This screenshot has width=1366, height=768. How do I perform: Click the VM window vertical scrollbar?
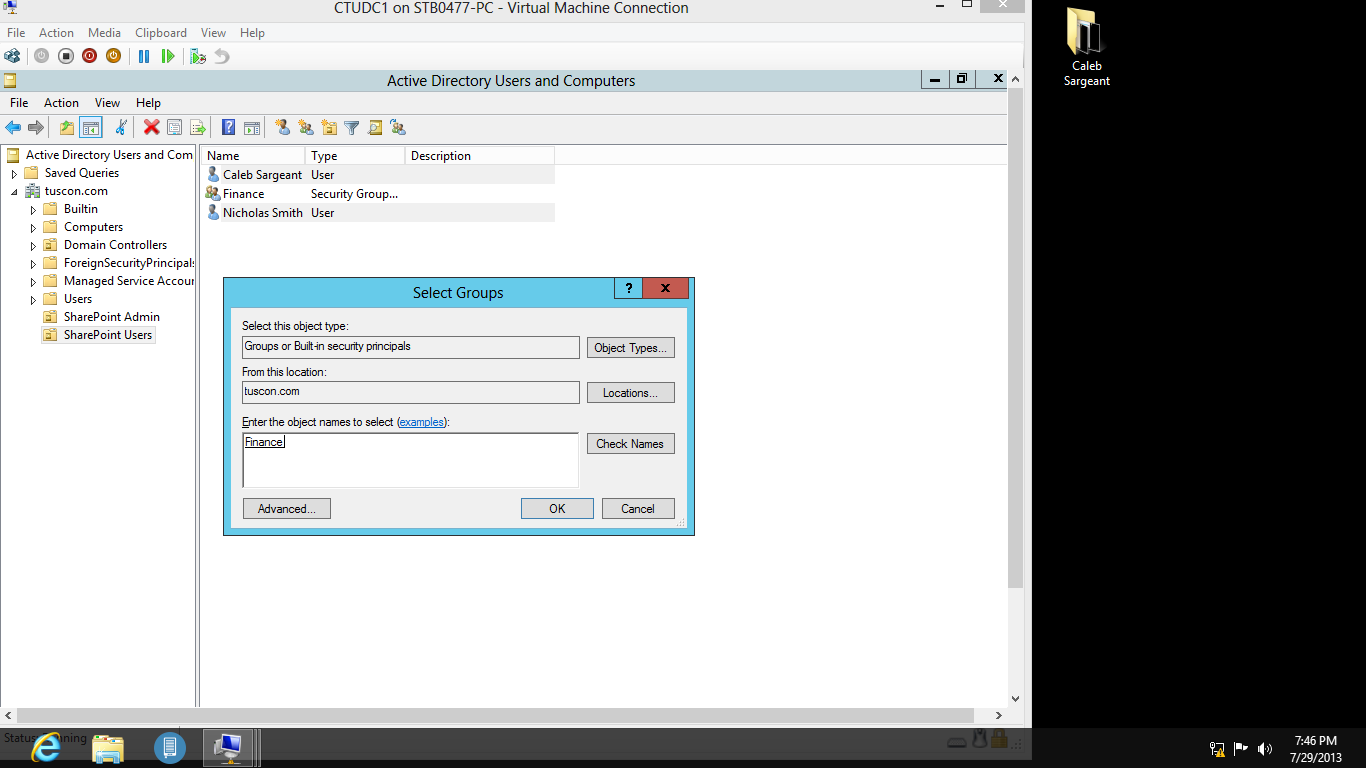(x=1015, y=337)
